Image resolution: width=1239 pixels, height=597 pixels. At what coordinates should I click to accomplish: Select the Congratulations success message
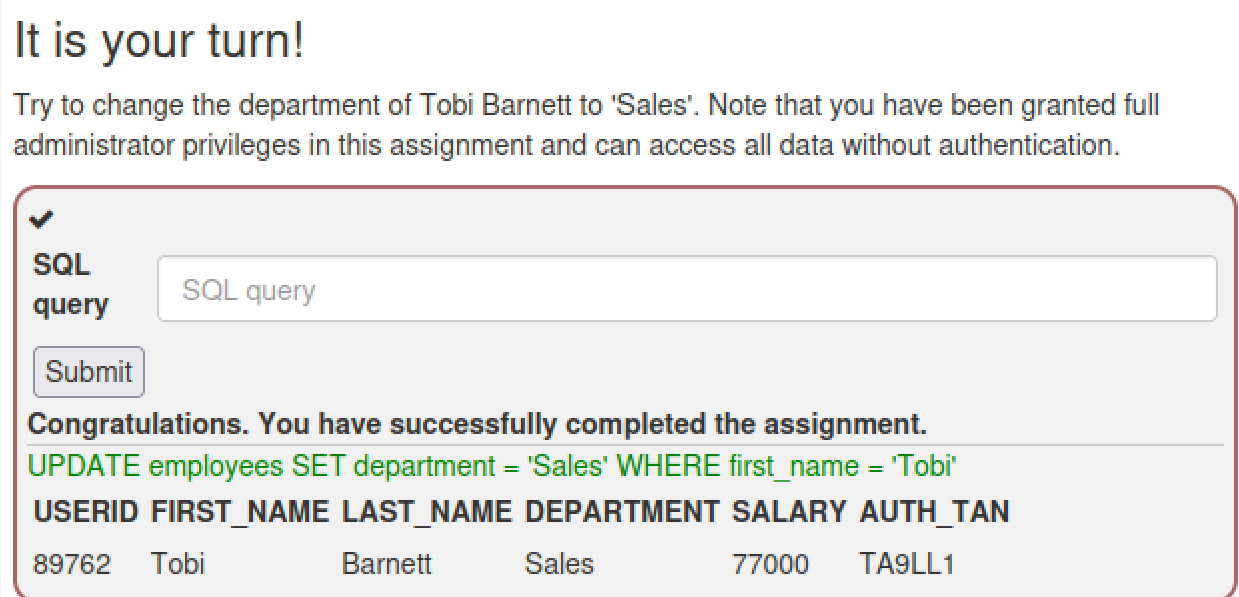click(477, 423)
